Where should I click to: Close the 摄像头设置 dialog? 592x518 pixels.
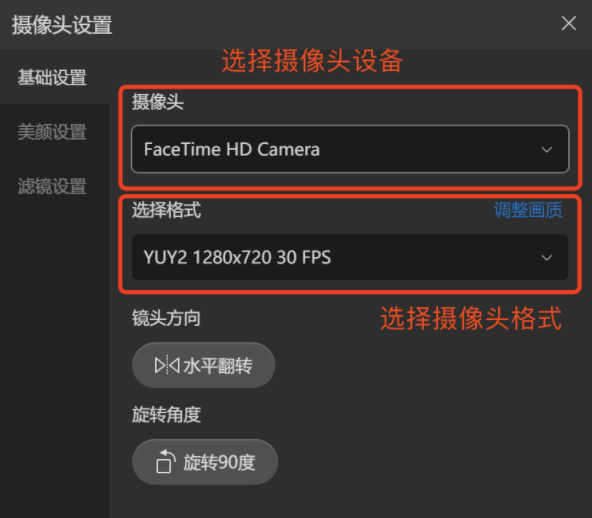pyautogui.click(x=569, y=23)
